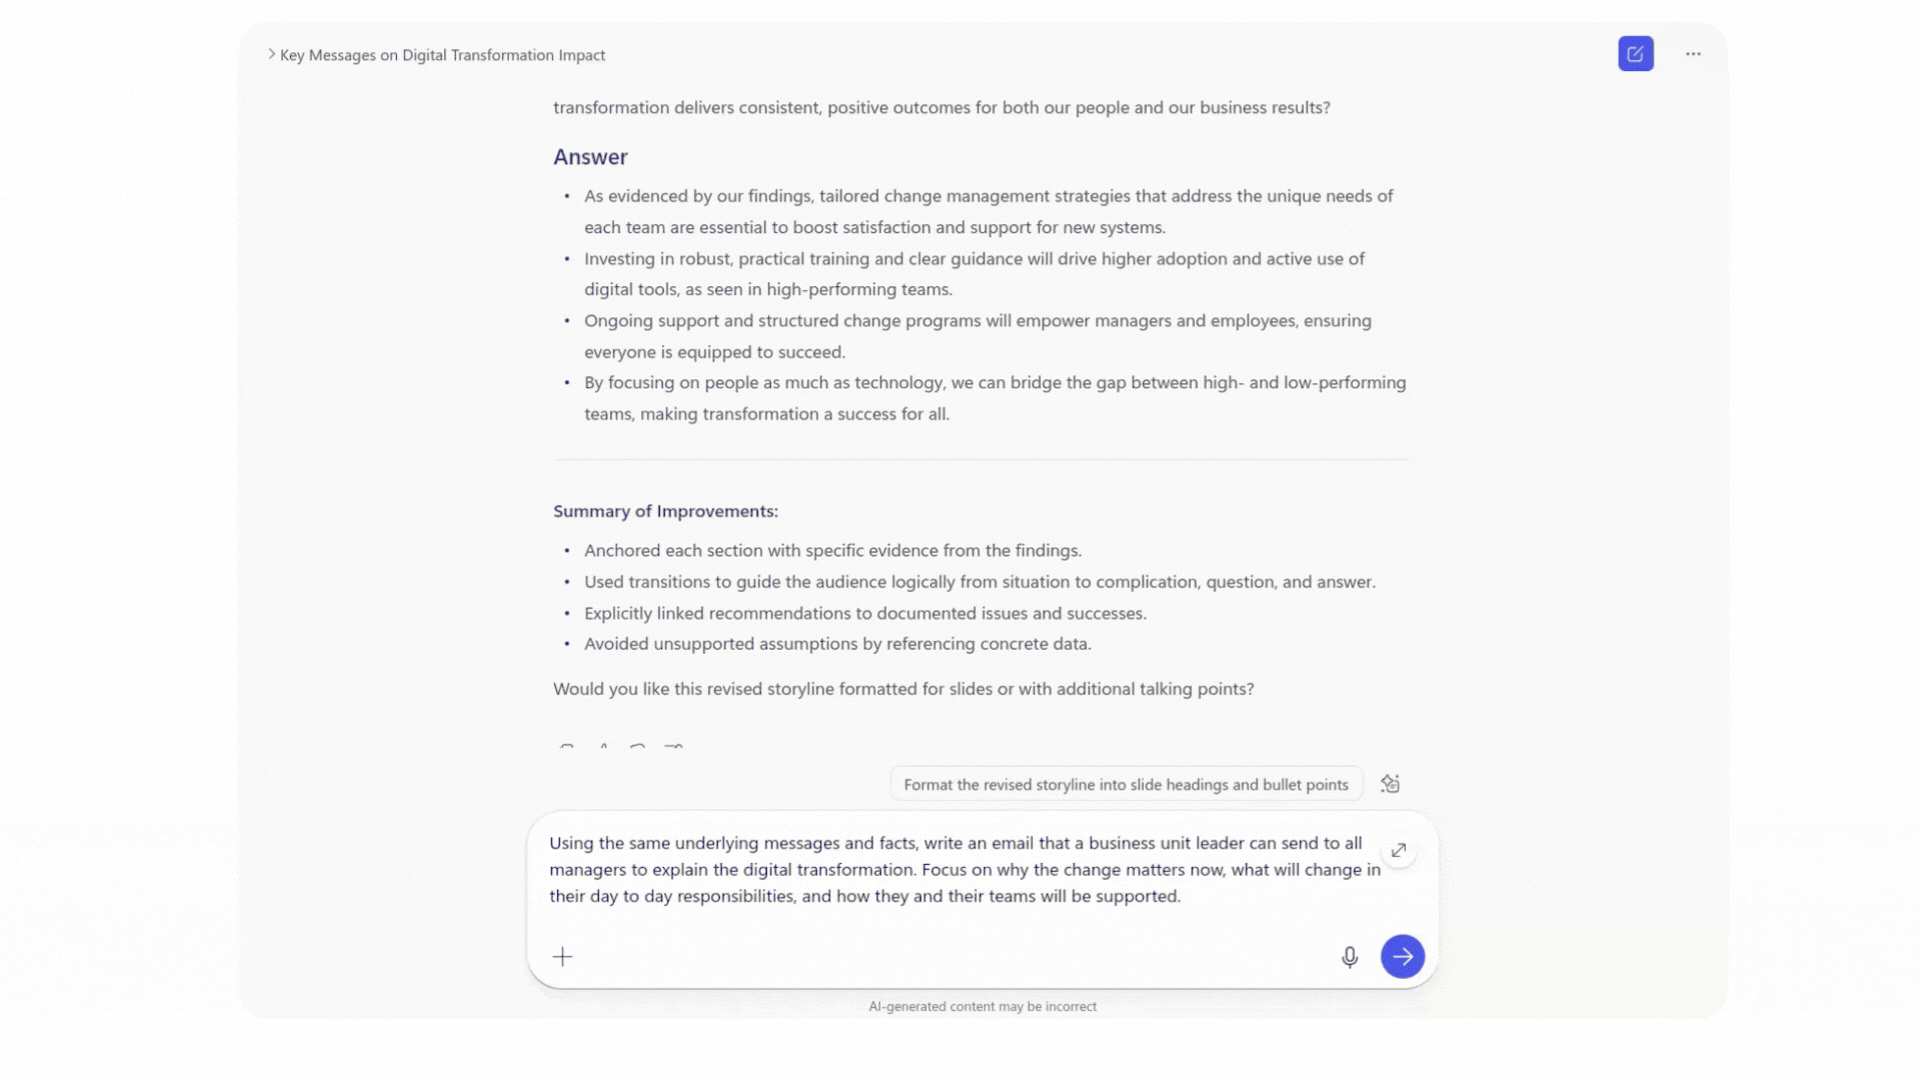Export the response using the last action icon
Image resolution: width=1920 pixels, height=1080 pixels.
[676, 750]
